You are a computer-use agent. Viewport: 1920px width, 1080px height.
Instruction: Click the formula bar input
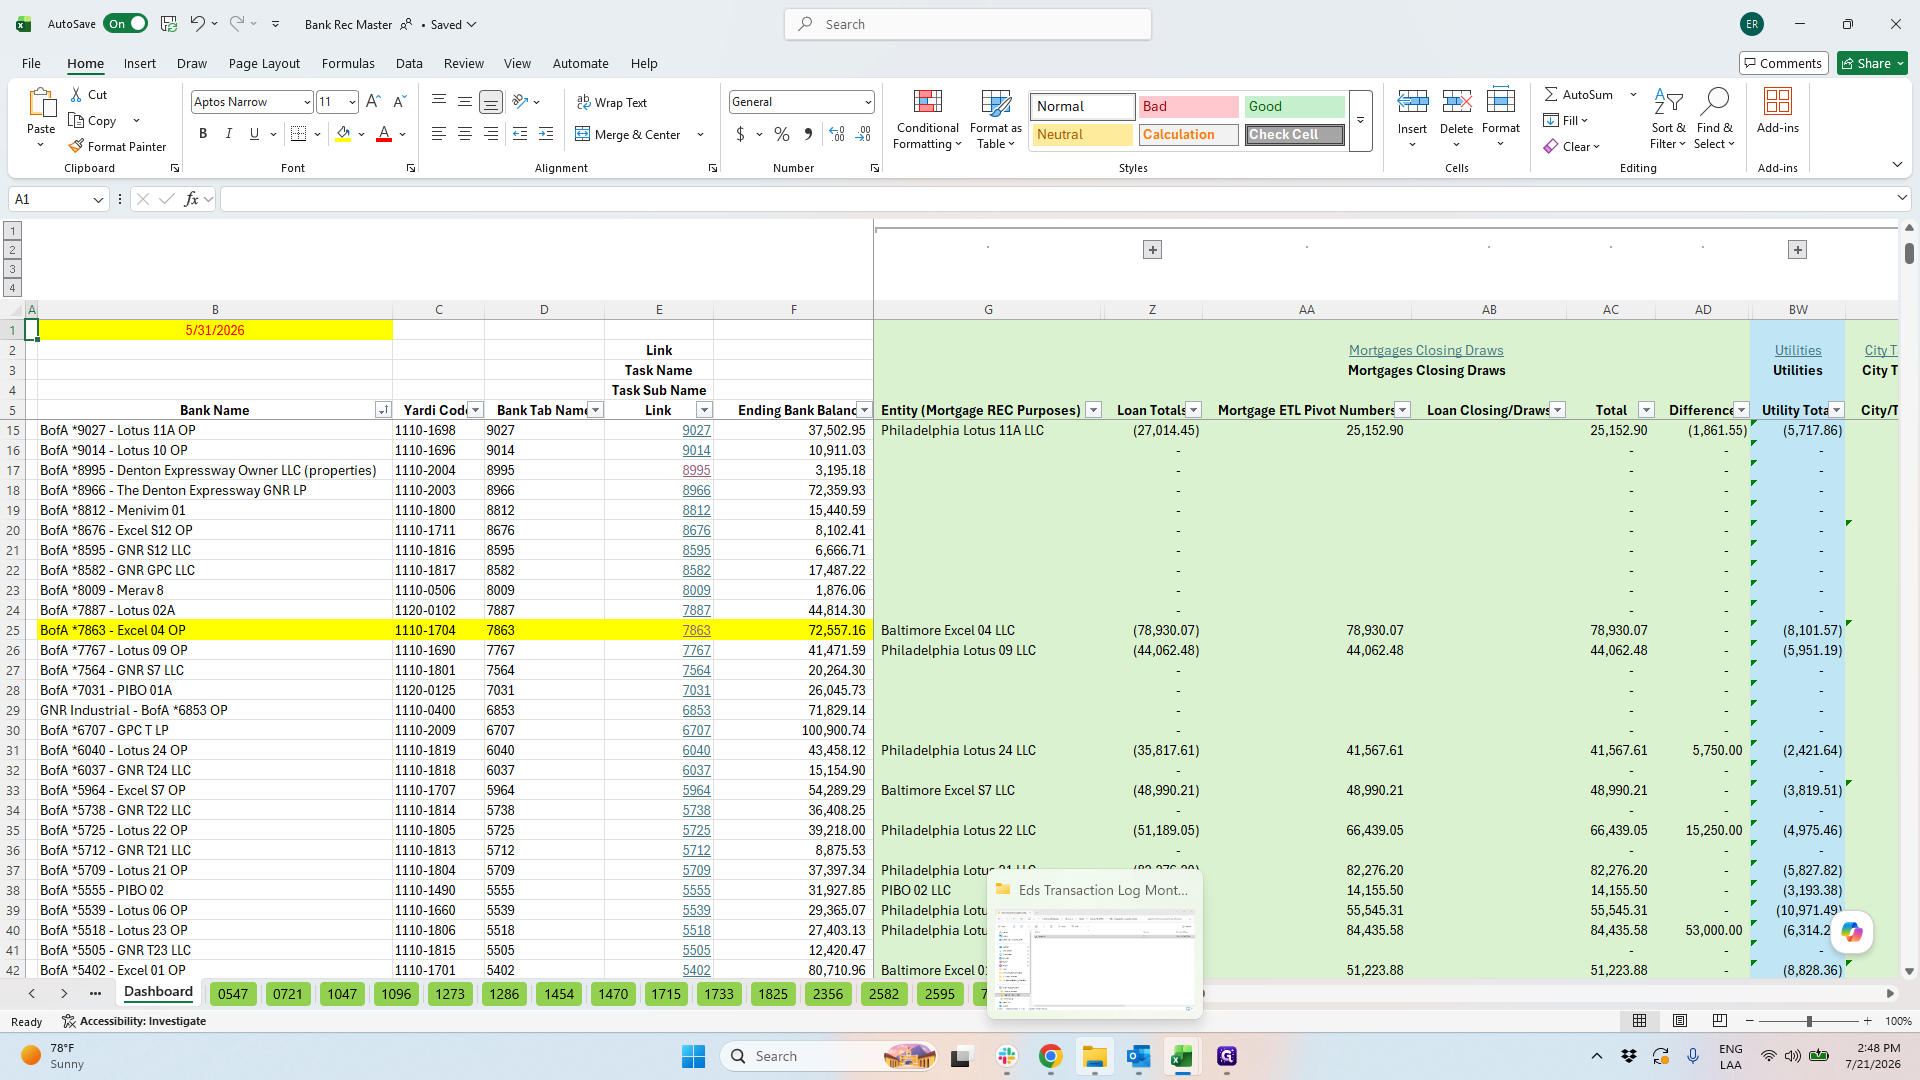[1058, 199]
